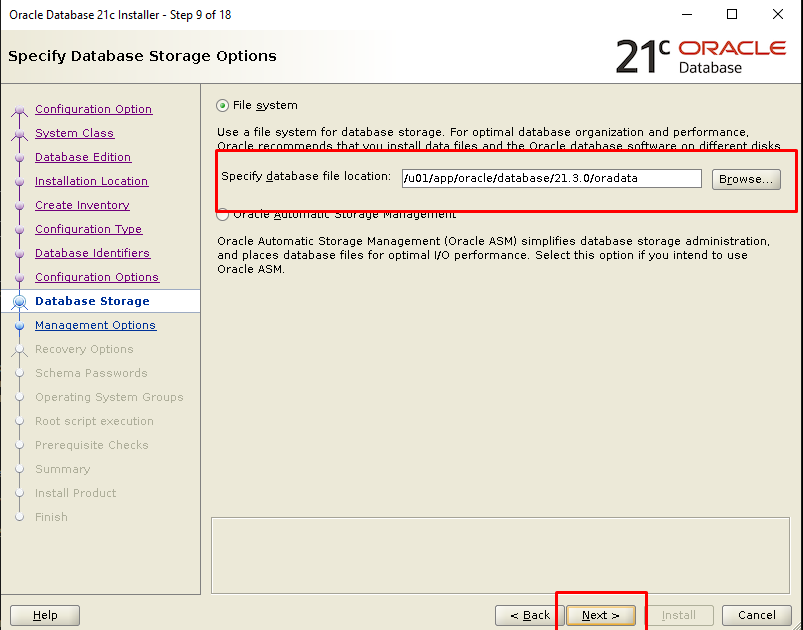803x630 pixels.
Task: Click the Management Options step bullet icon
Action: click(19, 326)
